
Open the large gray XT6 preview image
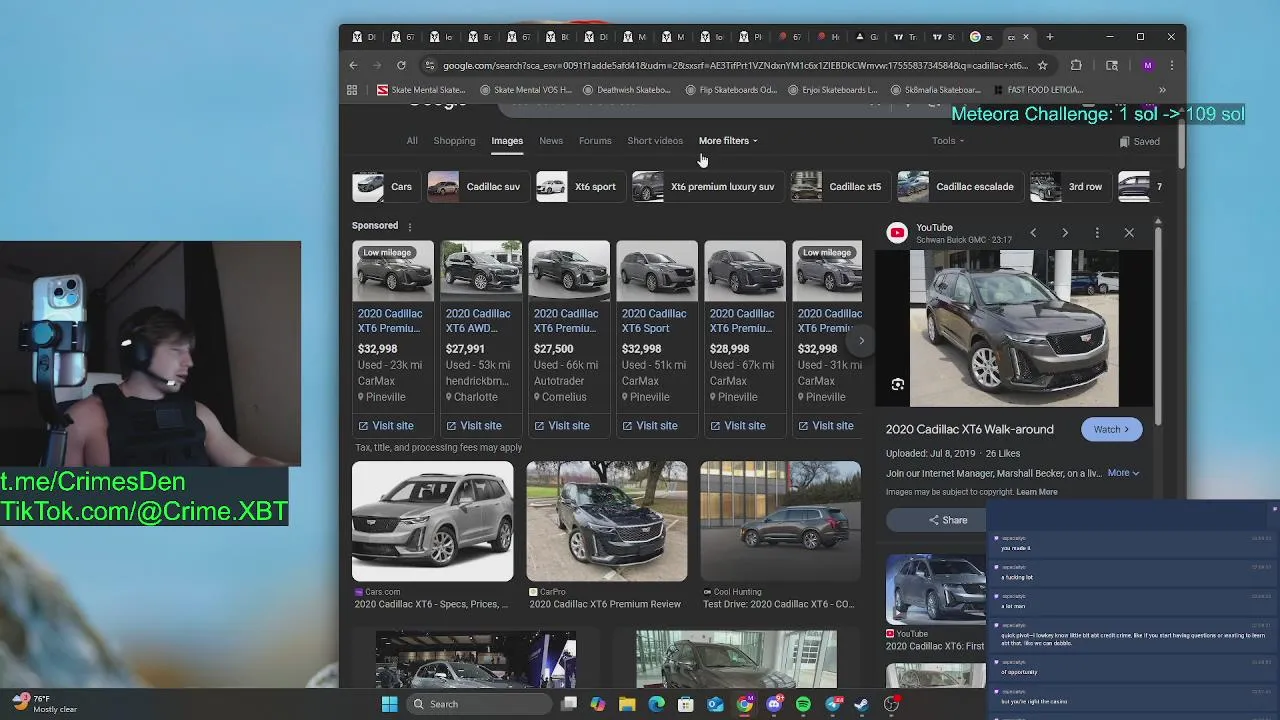point(1014,329)
